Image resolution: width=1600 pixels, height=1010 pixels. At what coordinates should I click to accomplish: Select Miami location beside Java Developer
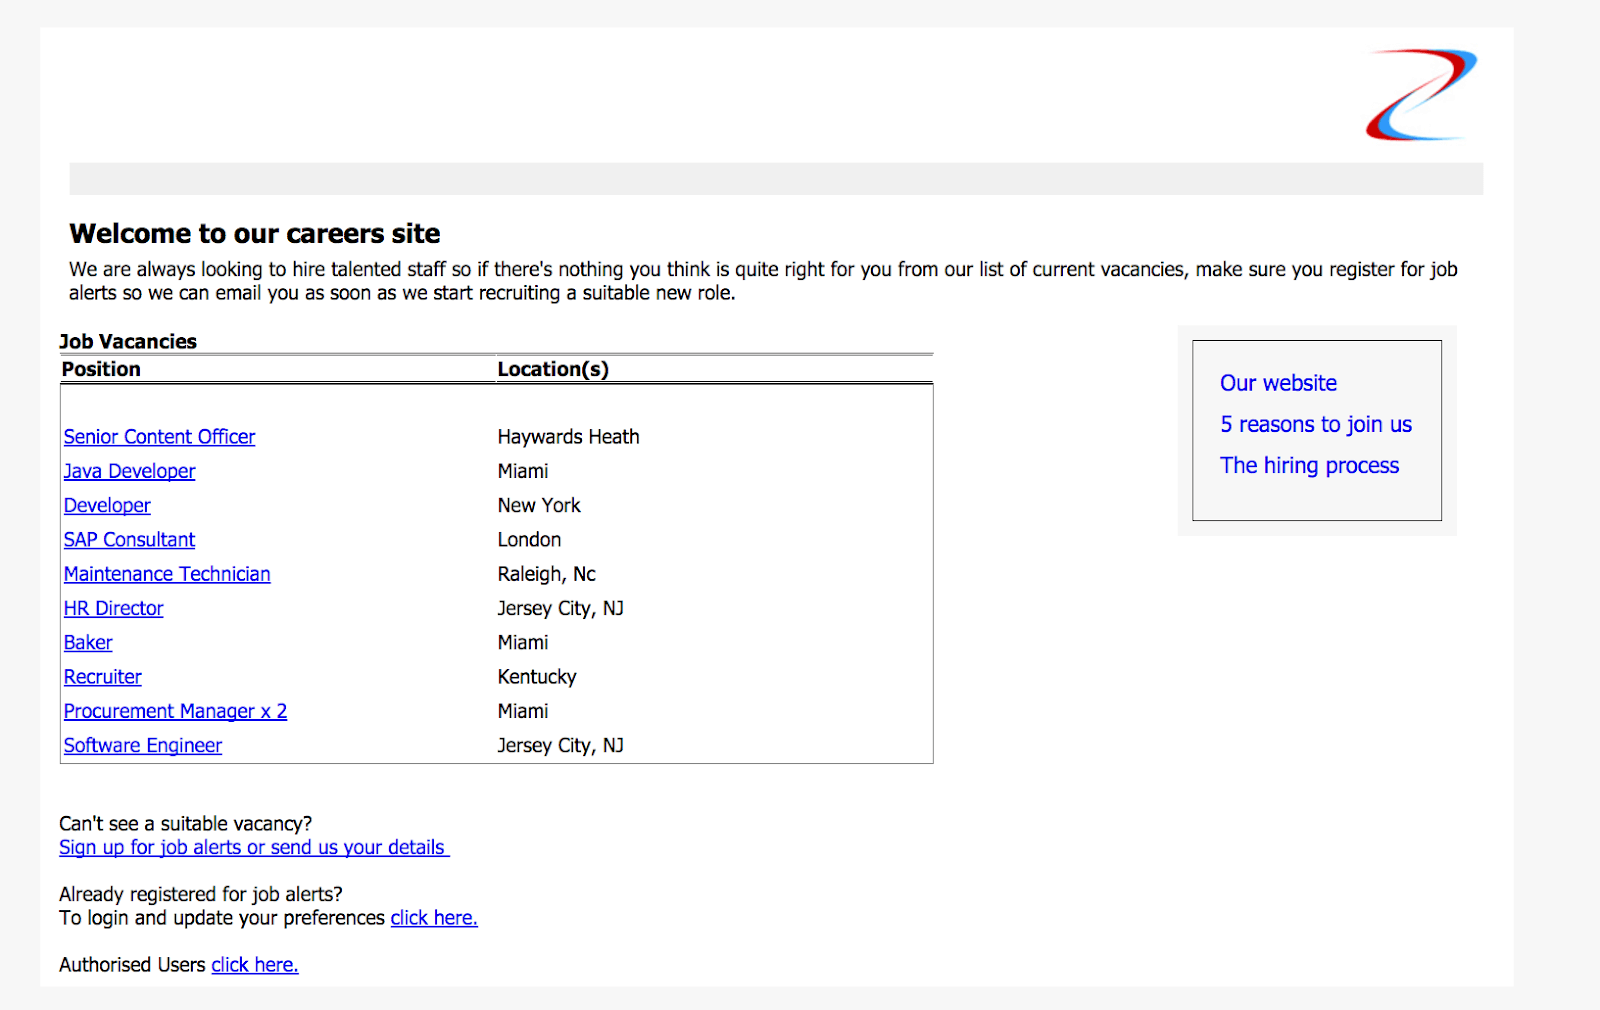click(x=523, y=471)
